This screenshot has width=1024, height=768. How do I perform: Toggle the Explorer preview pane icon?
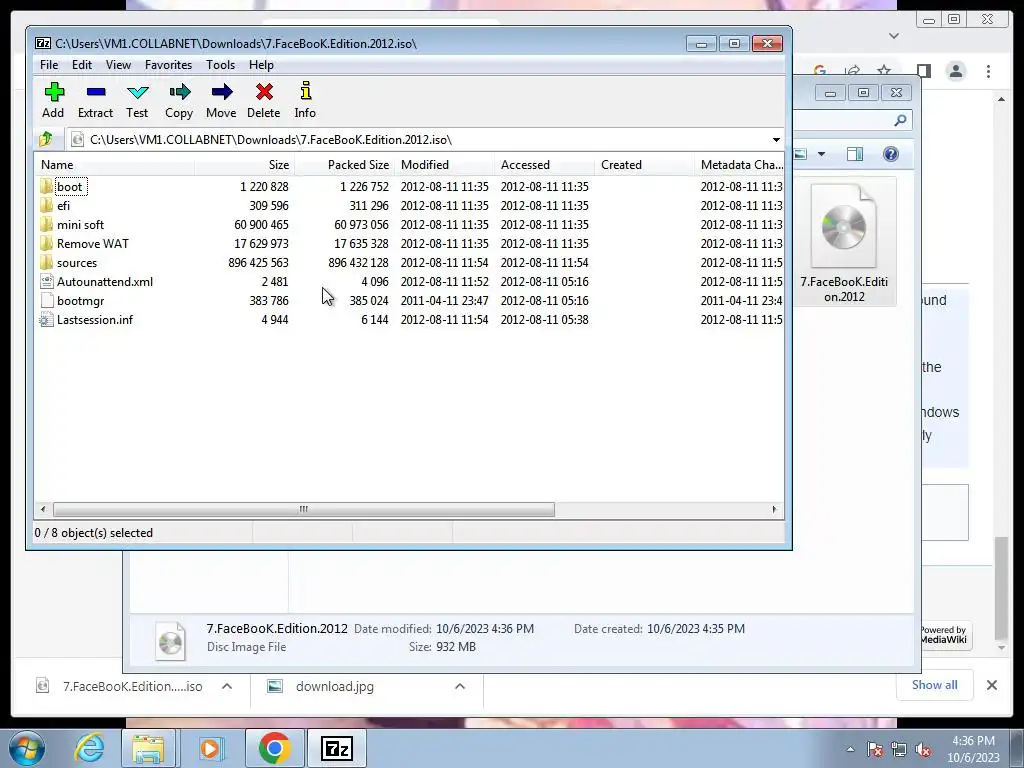(855, 154)
